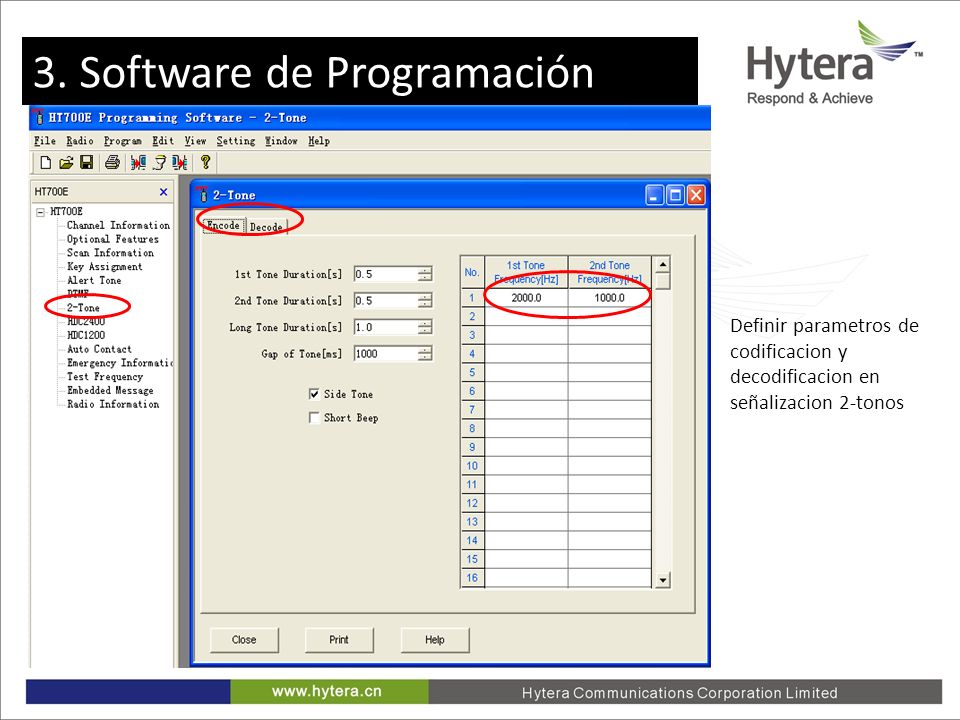The width and height of the screenshot is (960, 720).
Task: Select Key Assignment in the tree
Action: [105, 267]
